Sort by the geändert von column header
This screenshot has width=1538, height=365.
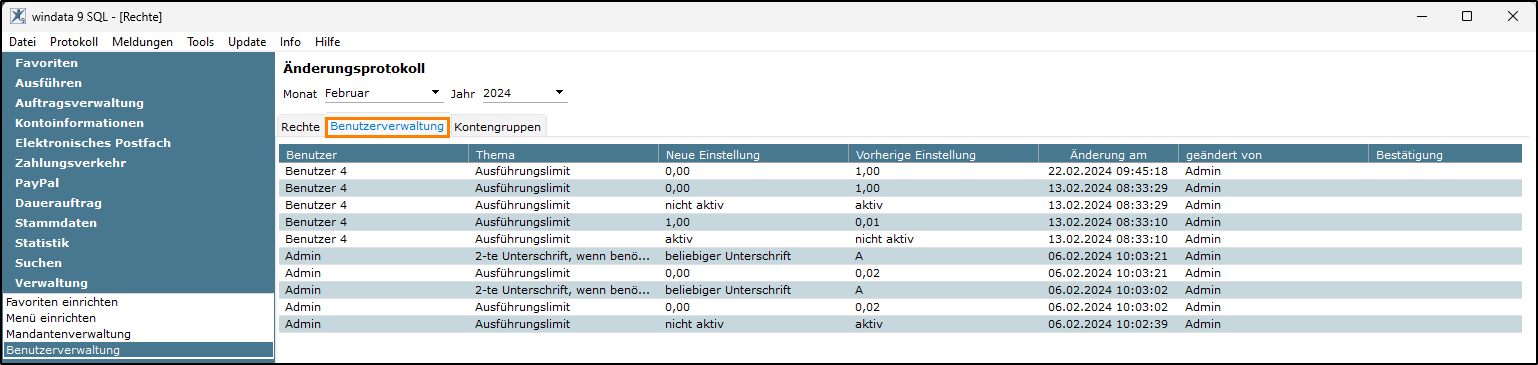coord(1273,155)
